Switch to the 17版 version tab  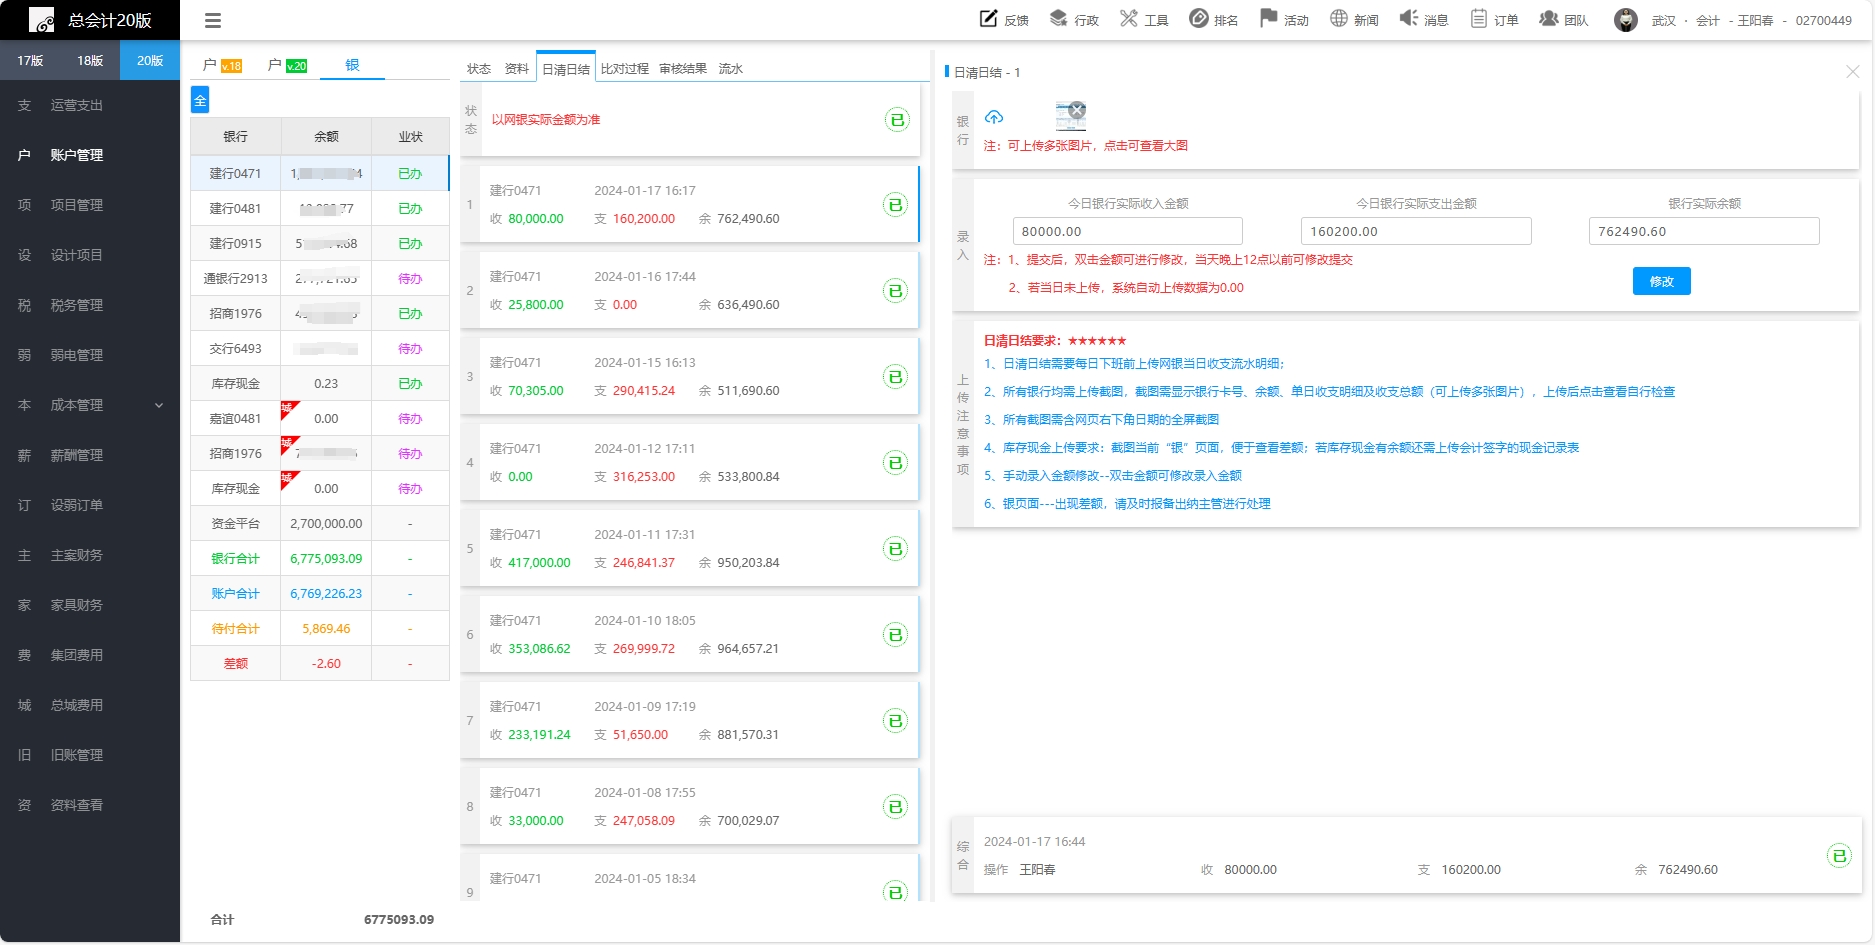click(30, 61)
